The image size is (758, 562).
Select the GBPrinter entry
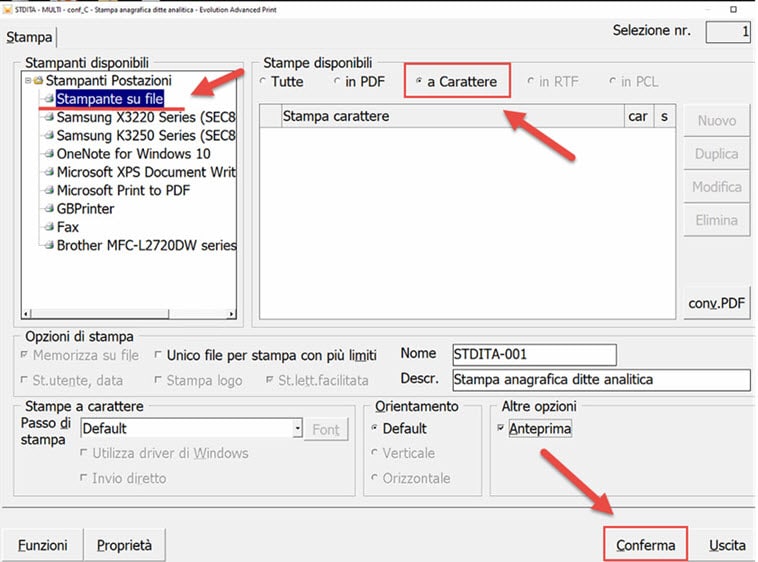tap(85, 209)
